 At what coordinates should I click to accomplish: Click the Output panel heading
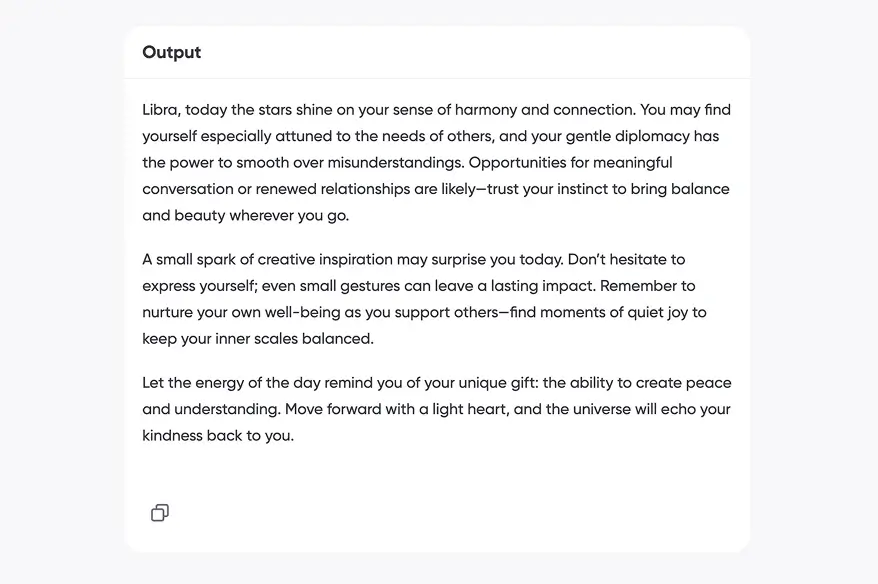click(172, 53)
